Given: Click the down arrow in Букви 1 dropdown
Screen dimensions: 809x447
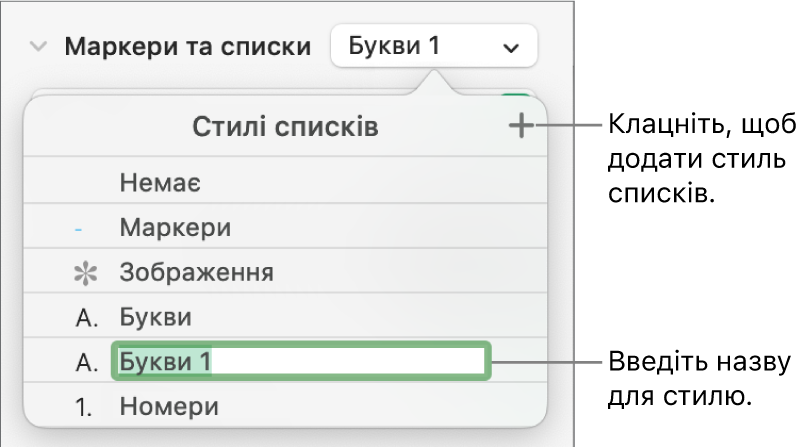Looking at the screenshot, I should coord(511,47).
